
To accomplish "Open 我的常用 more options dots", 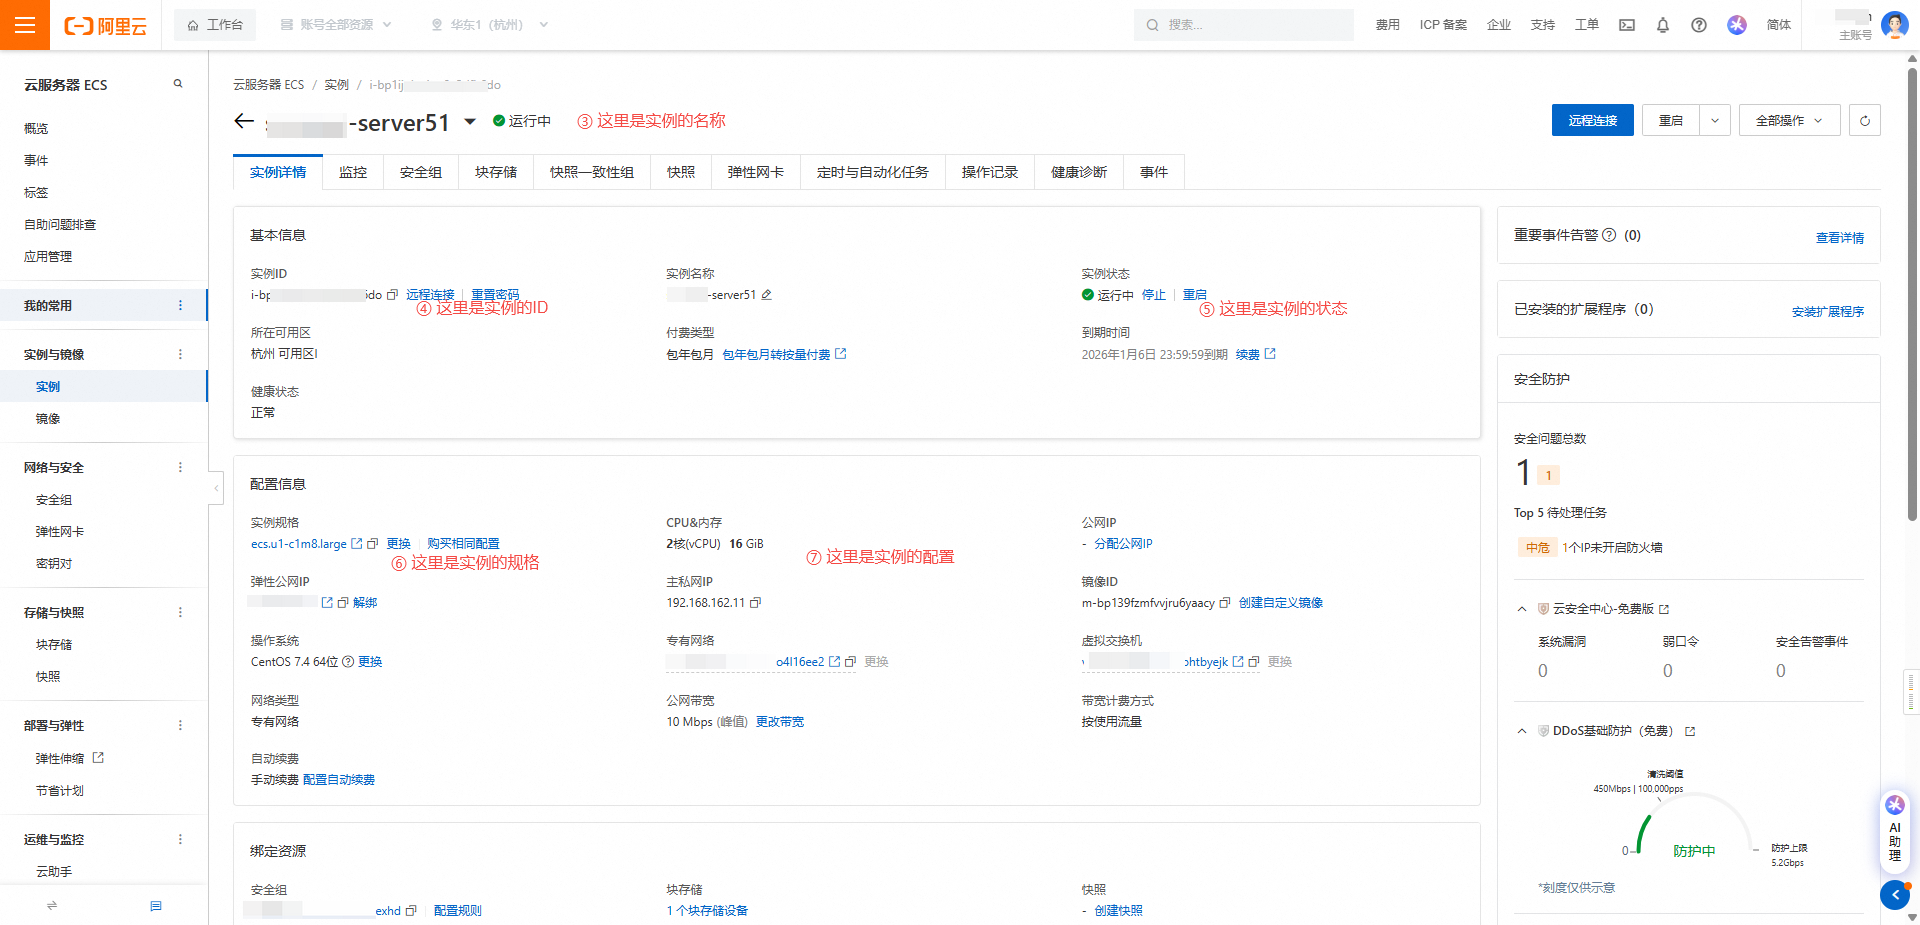I will coord(180,305).
